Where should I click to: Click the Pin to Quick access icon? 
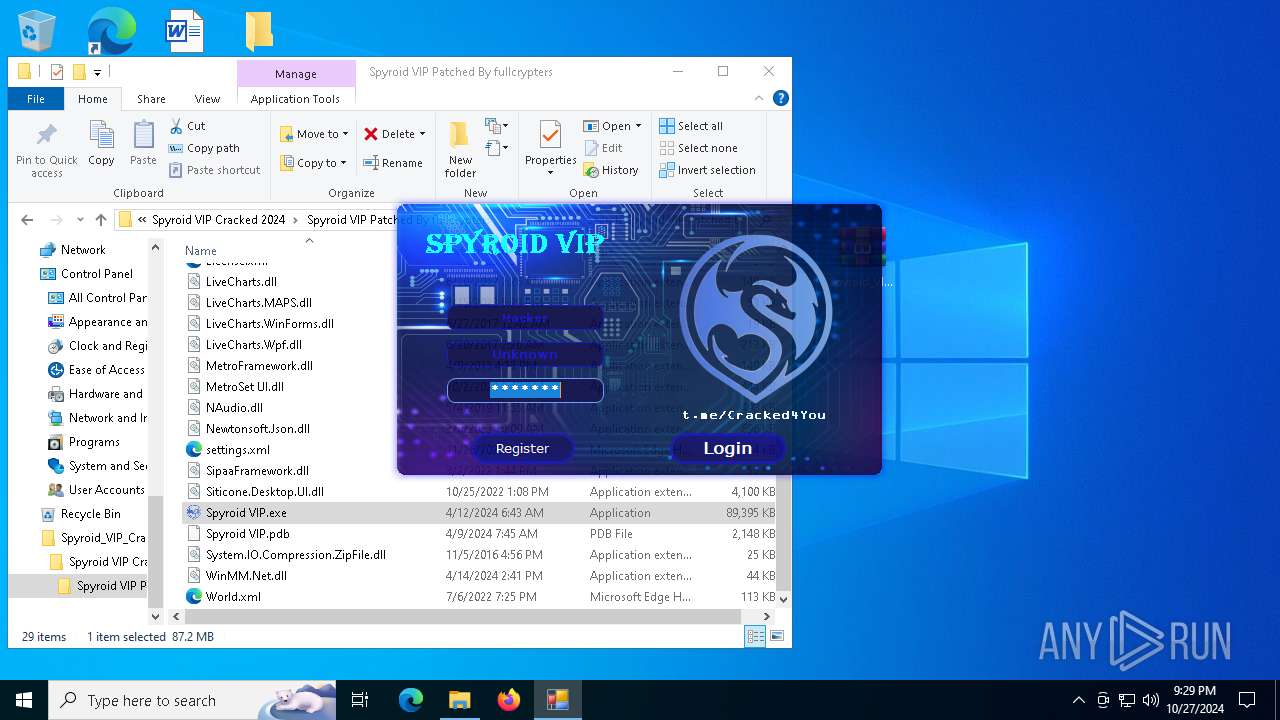(46, 135)
